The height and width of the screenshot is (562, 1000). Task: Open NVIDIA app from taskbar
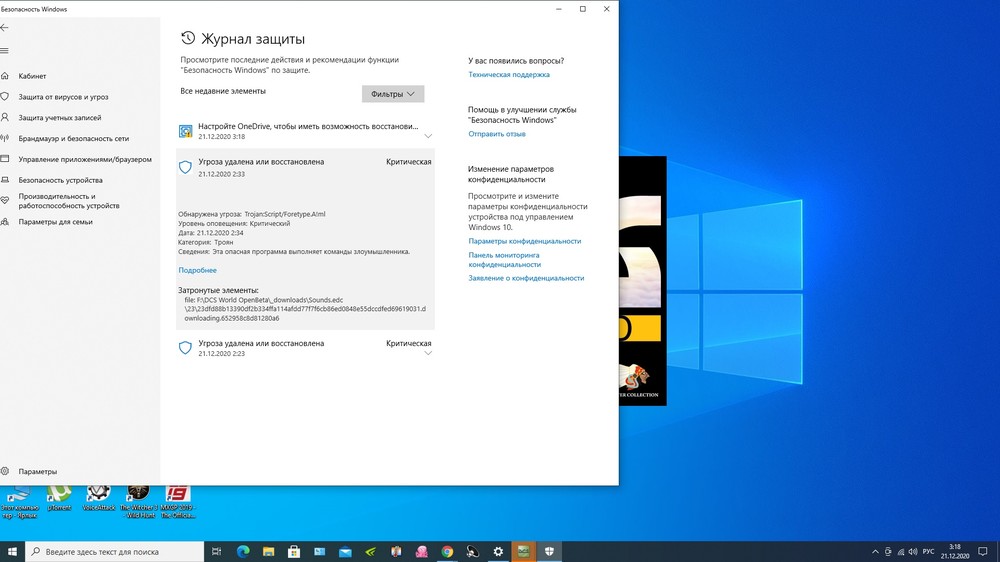(x=371, y=552)
